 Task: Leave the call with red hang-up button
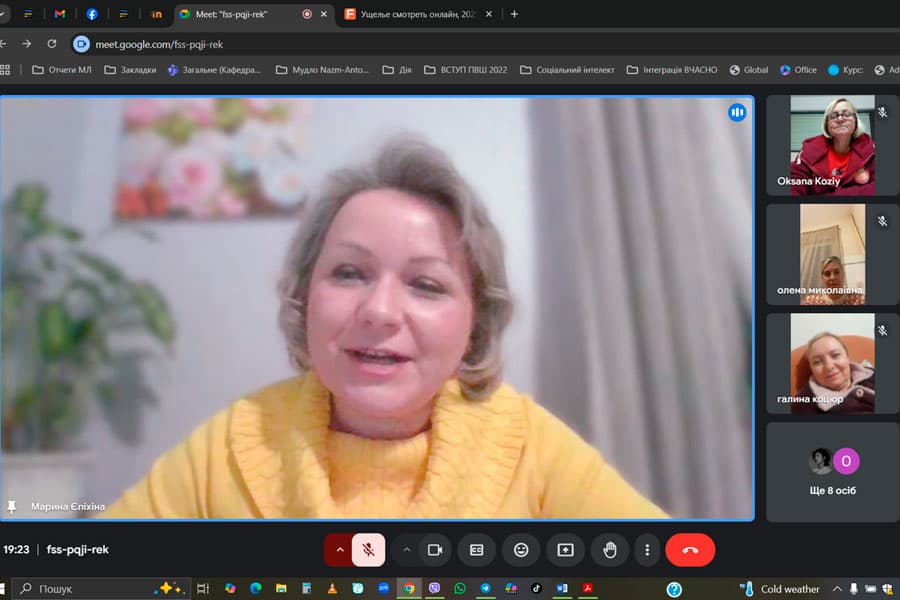(x=690, y=550)
